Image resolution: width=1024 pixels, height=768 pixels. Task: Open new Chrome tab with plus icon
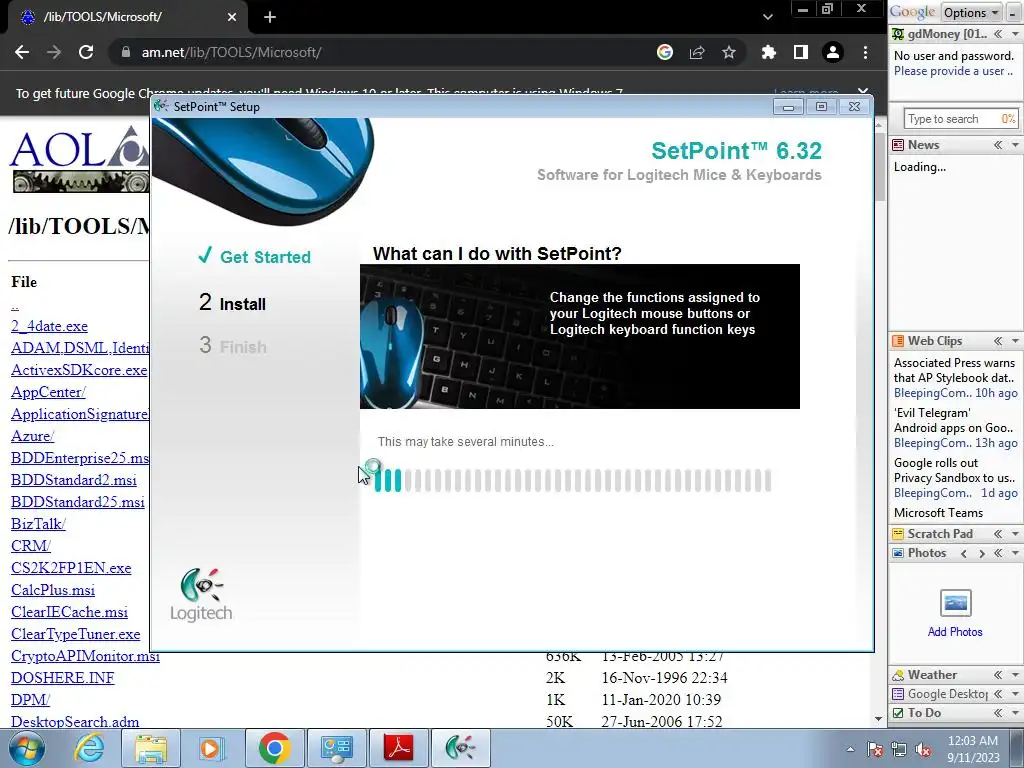tap(270, 17)
